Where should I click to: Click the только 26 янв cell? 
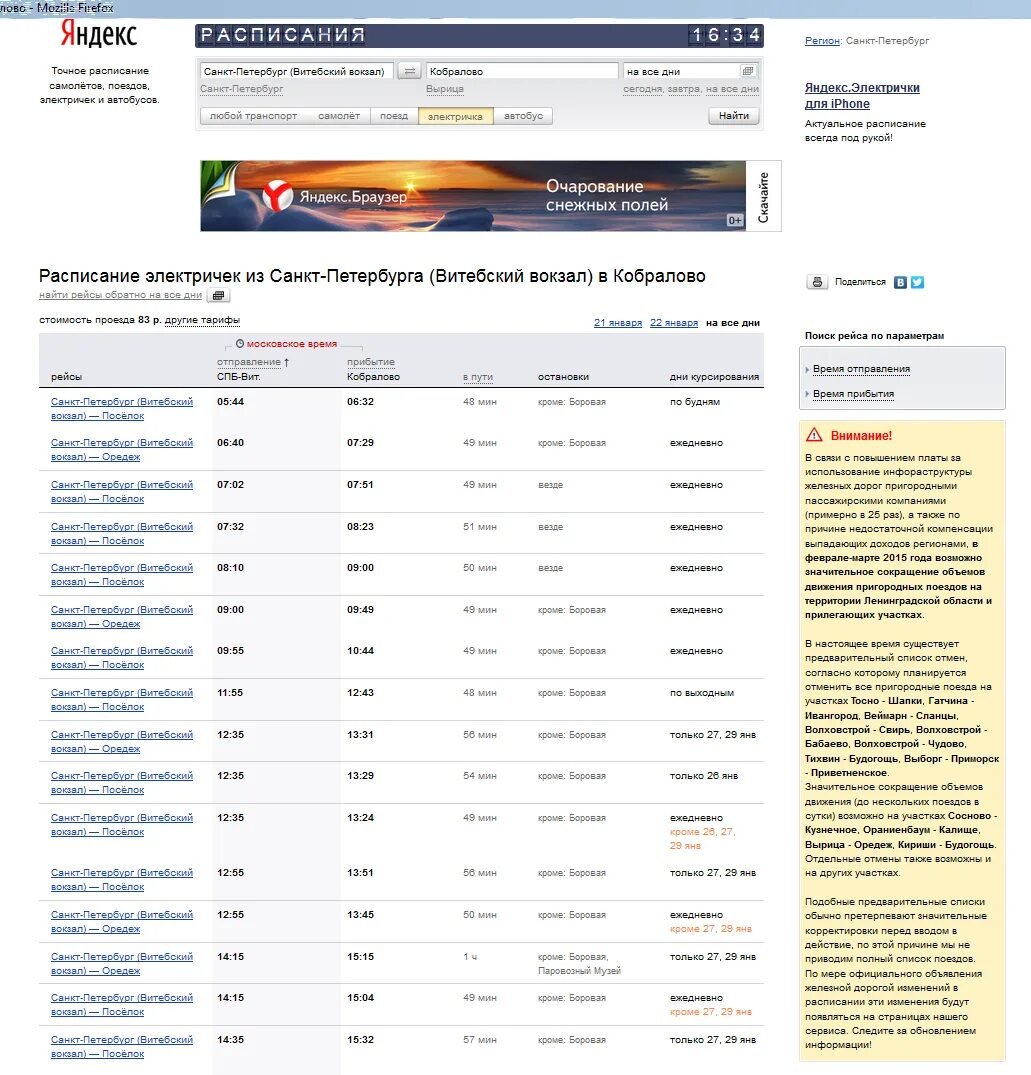(x=704, y=776)
